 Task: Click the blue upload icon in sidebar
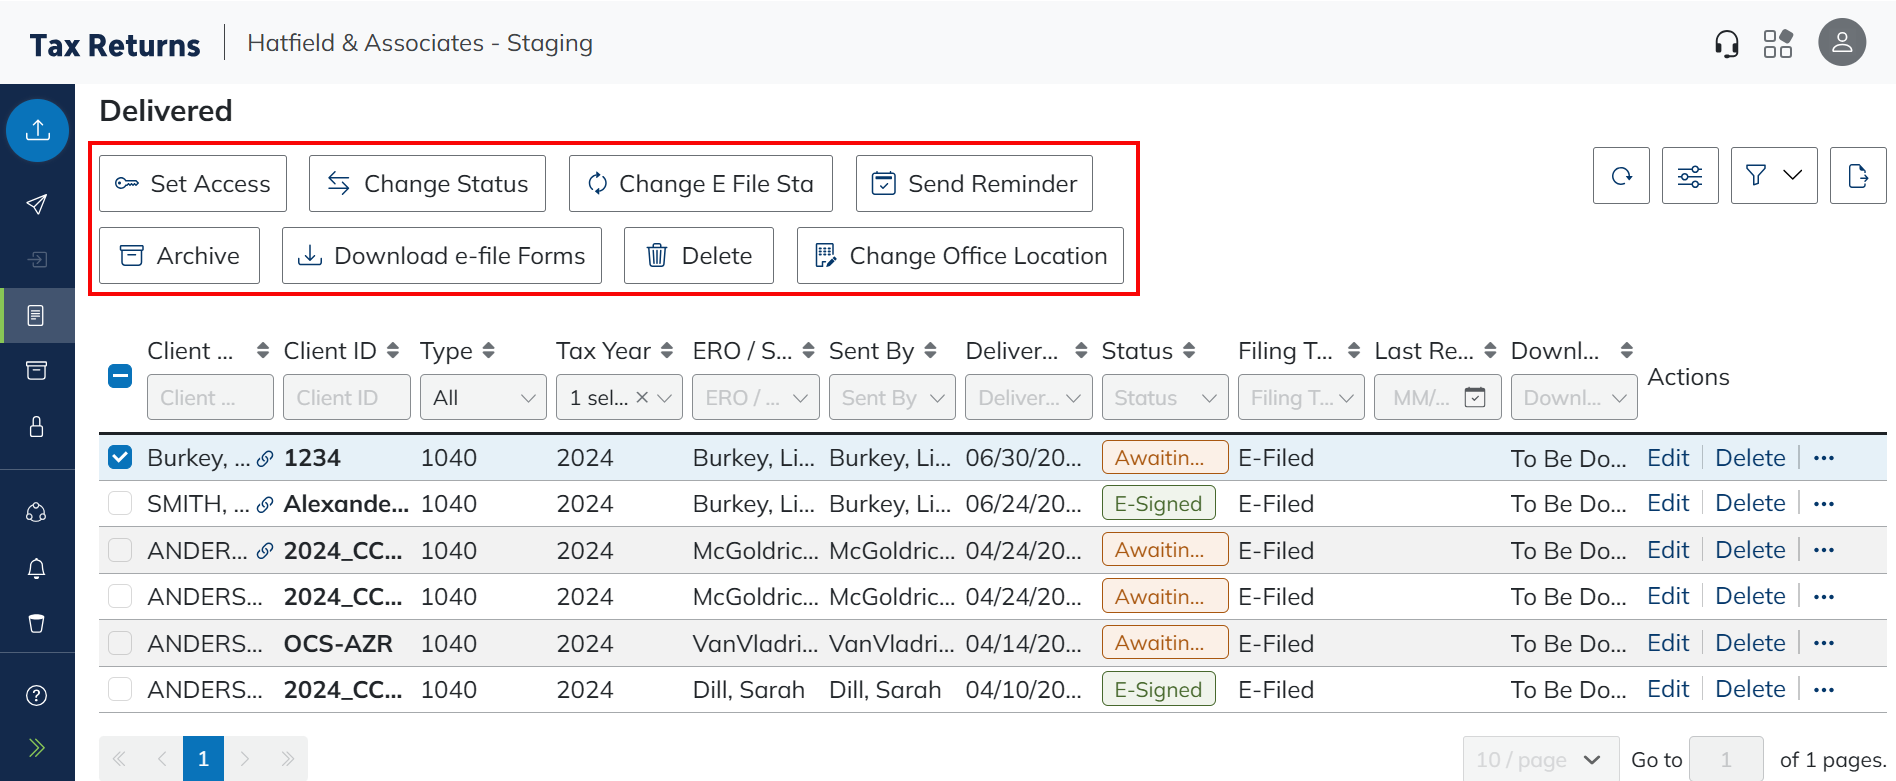38,130
